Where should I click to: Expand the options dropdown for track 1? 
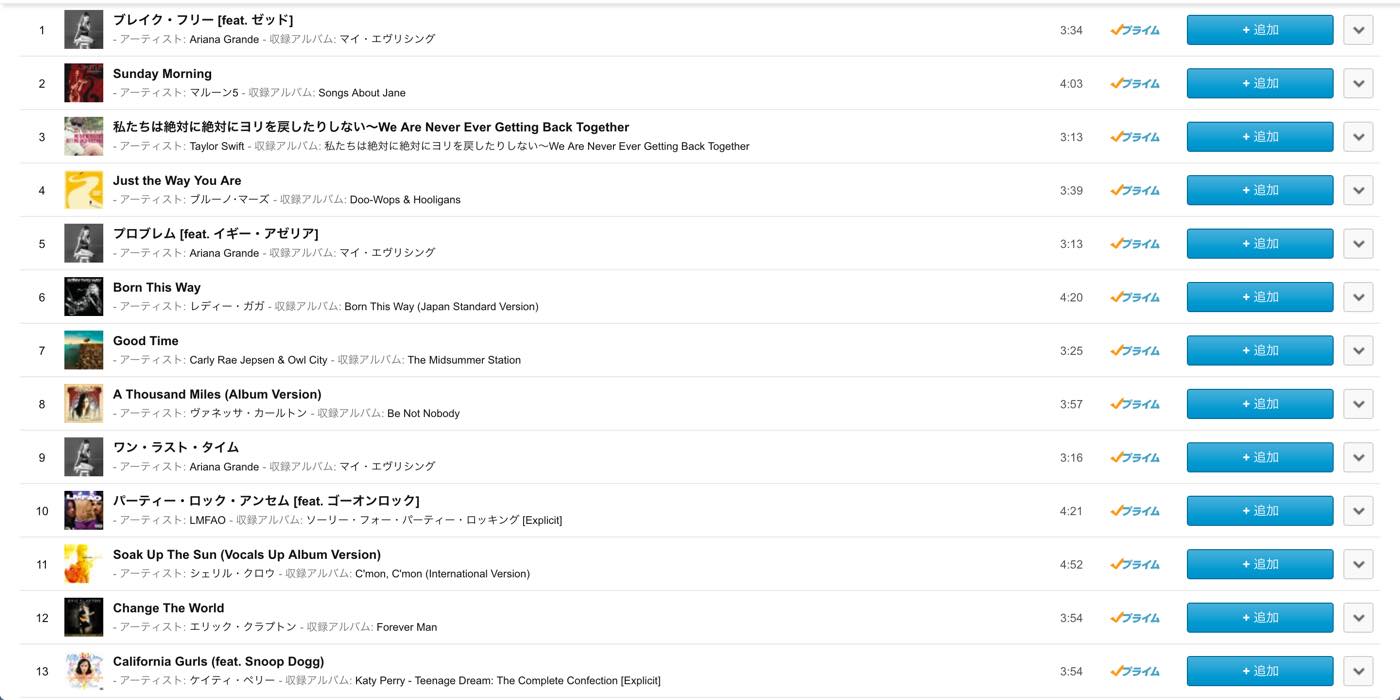click(1358, 30)
